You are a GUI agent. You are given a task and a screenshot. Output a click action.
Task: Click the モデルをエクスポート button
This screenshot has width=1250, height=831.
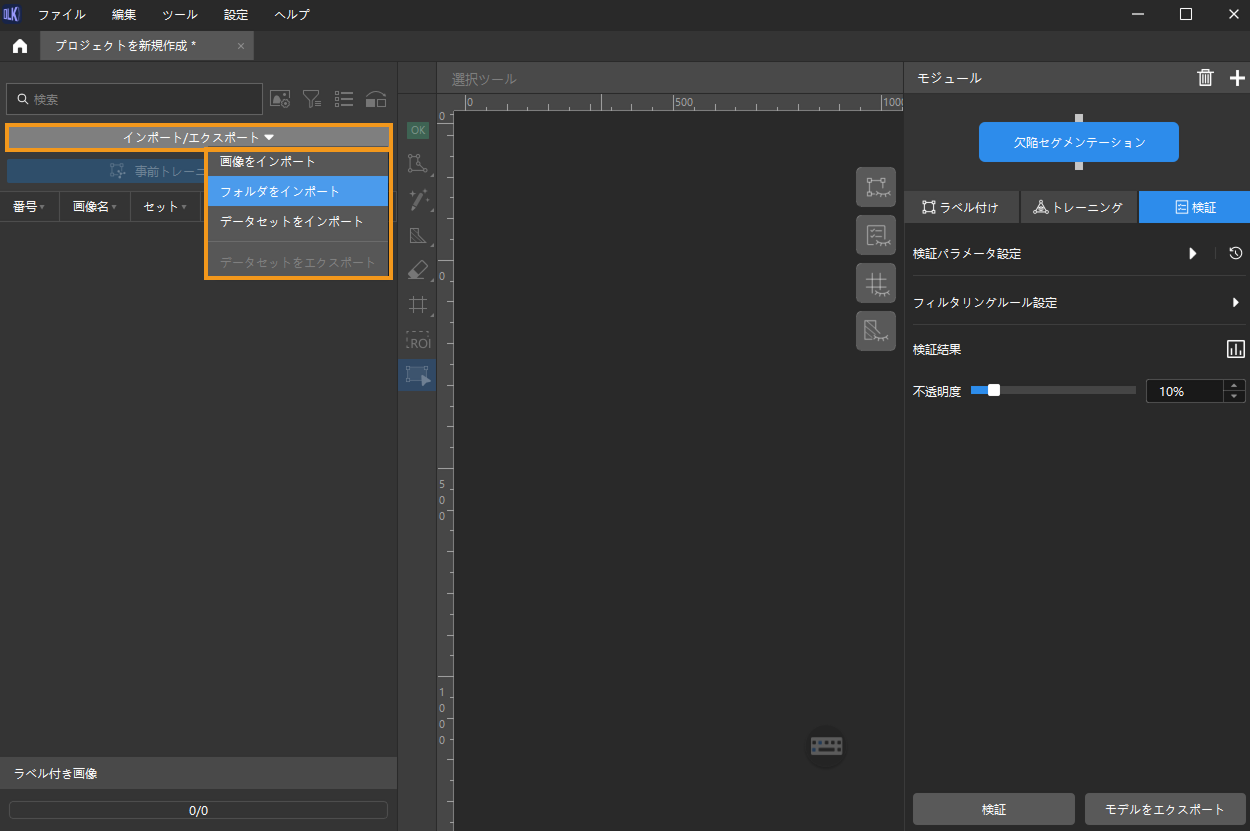1164,809
